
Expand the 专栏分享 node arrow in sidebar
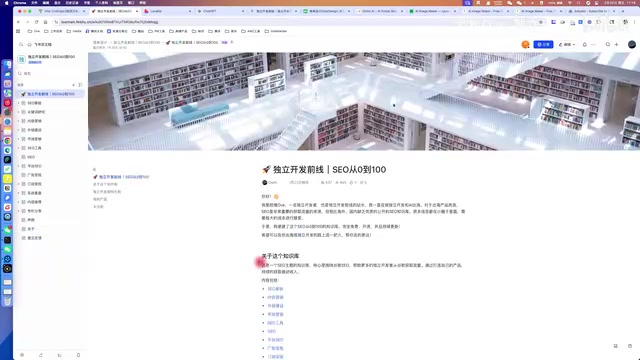tap(18, 211)
